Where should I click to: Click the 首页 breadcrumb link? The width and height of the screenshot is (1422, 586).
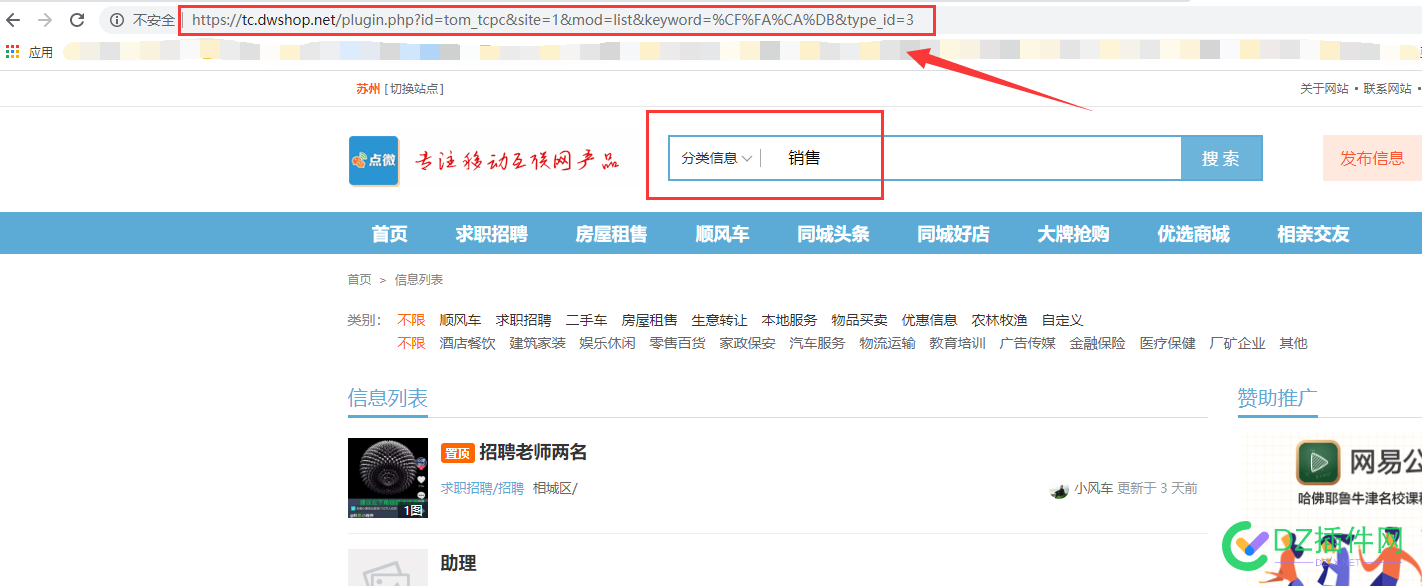point(359,280)
